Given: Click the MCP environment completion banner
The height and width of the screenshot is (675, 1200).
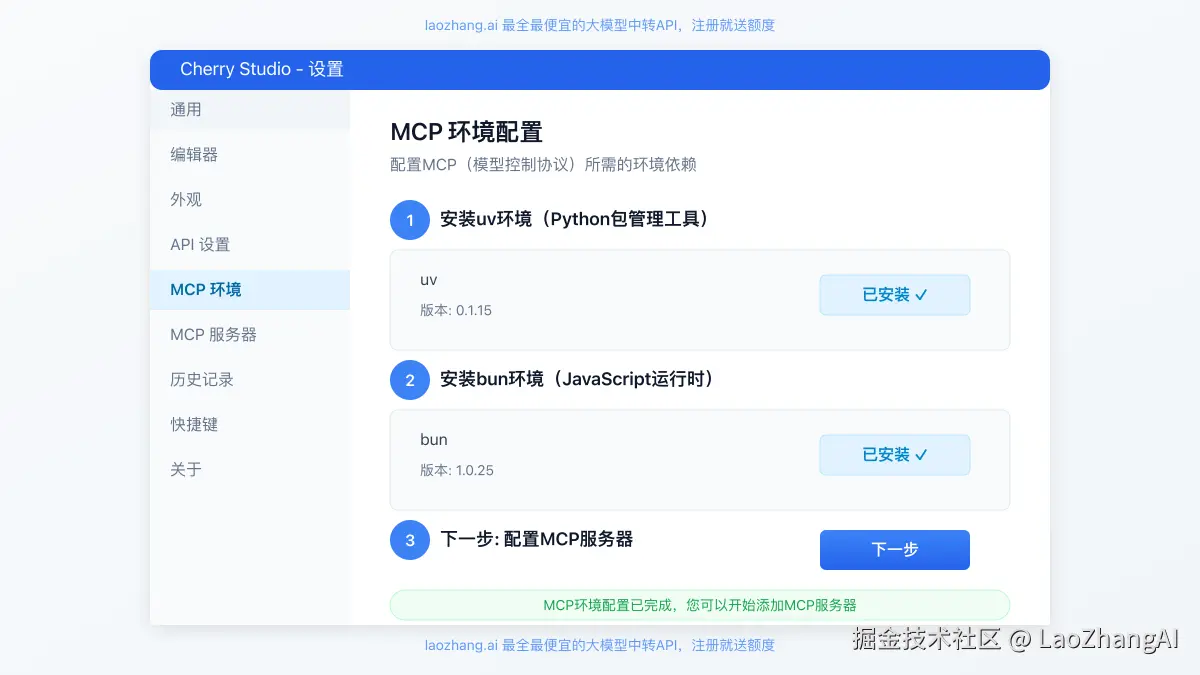Looking at the screenshot, I should click(699, 604).
